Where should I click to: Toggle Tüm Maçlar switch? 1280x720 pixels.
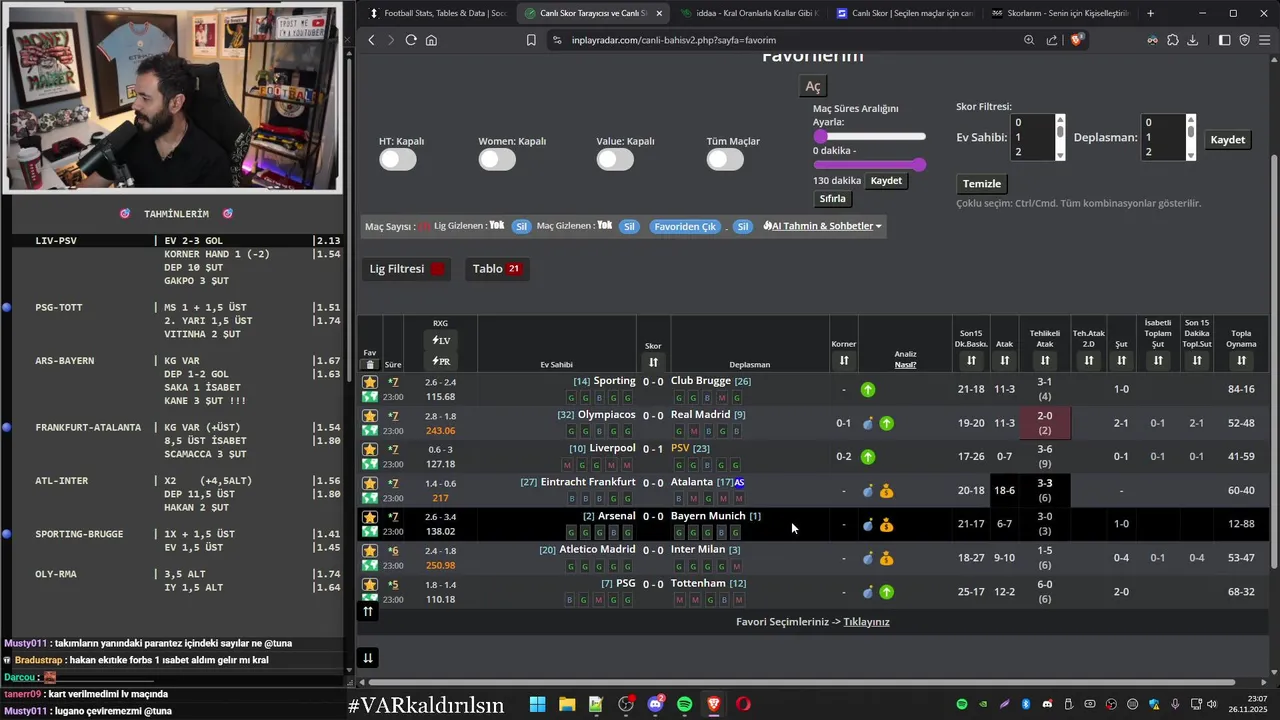[x=725, y=159]
